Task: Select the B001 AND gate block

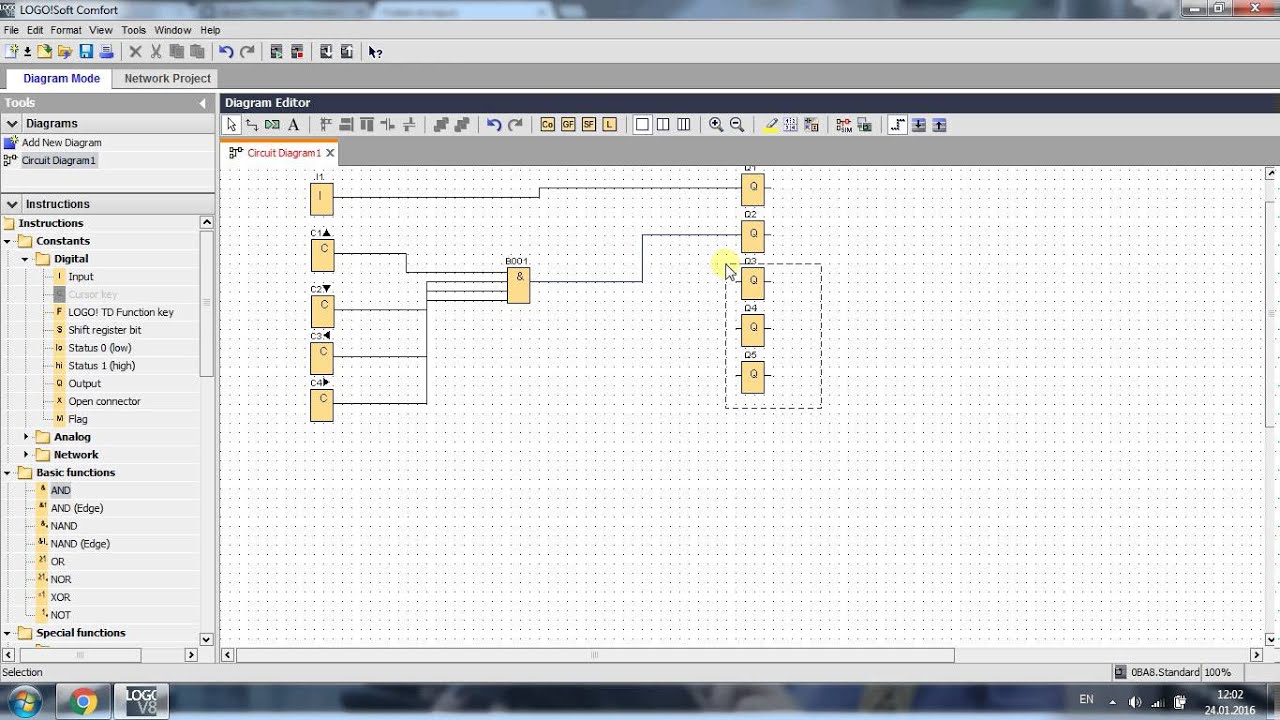Action: click(x=518, y=285)
